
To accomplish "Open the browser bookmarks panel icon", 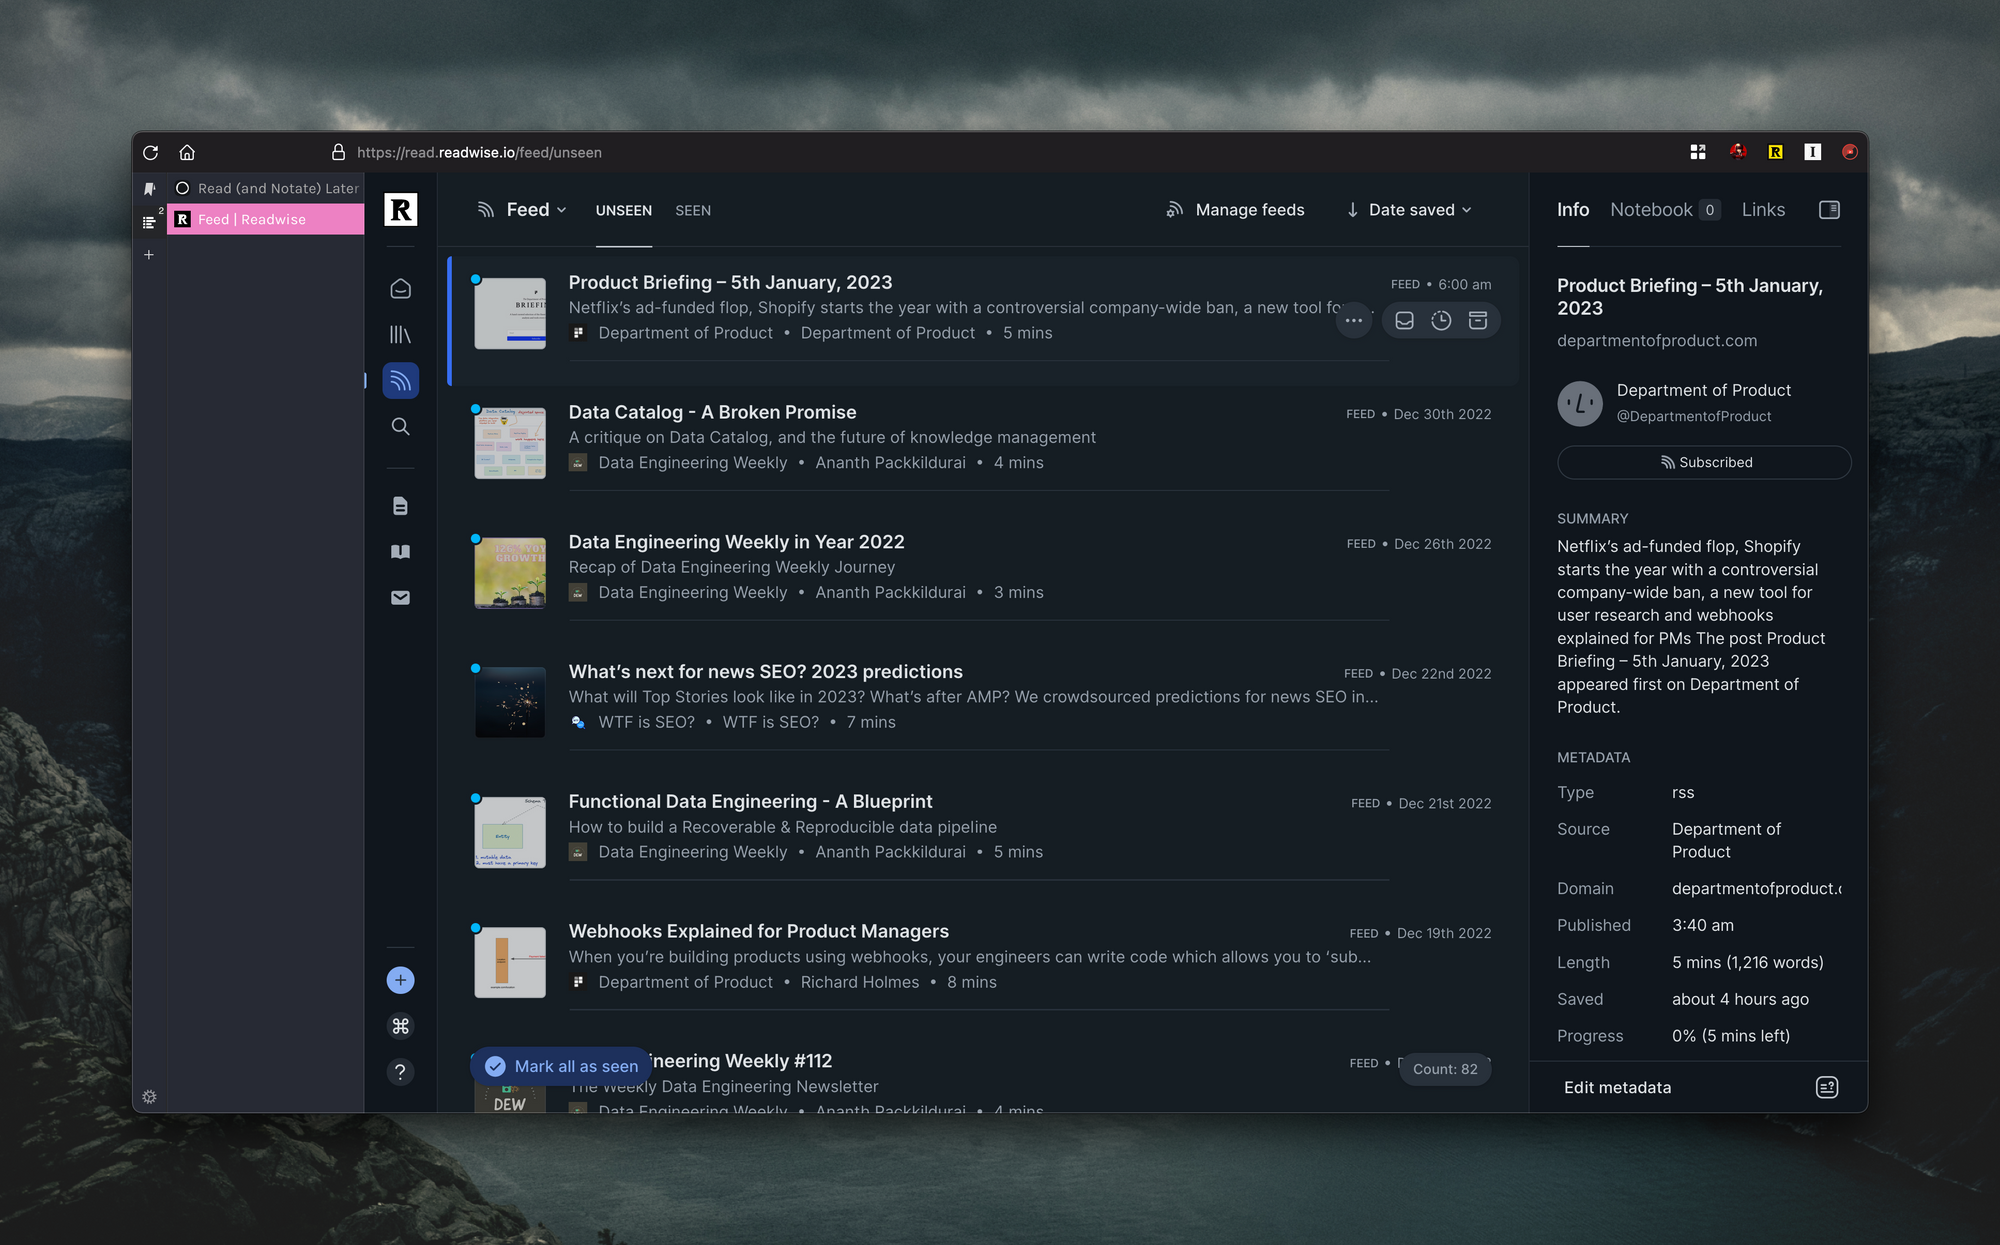I will (149, 188).
